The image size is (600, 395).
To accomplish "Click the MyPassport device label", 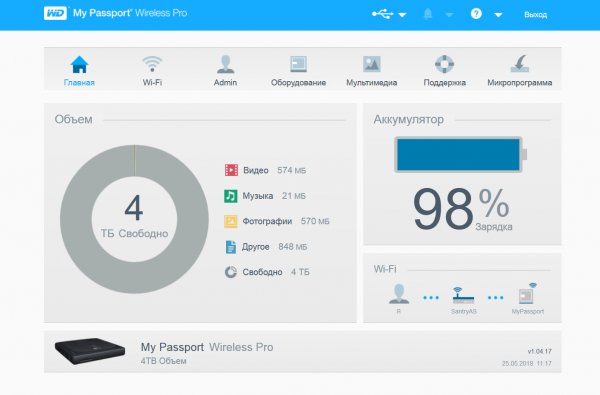I will coord(528,312).
